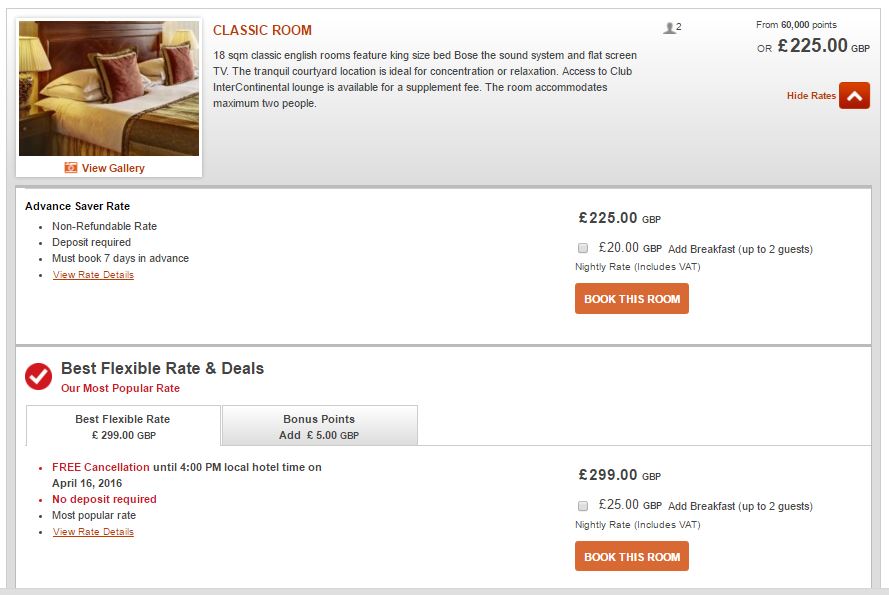Select the Best Flexible Rate tab
The width and height of the screenshot is (889, 595).
tap(123, 426)
